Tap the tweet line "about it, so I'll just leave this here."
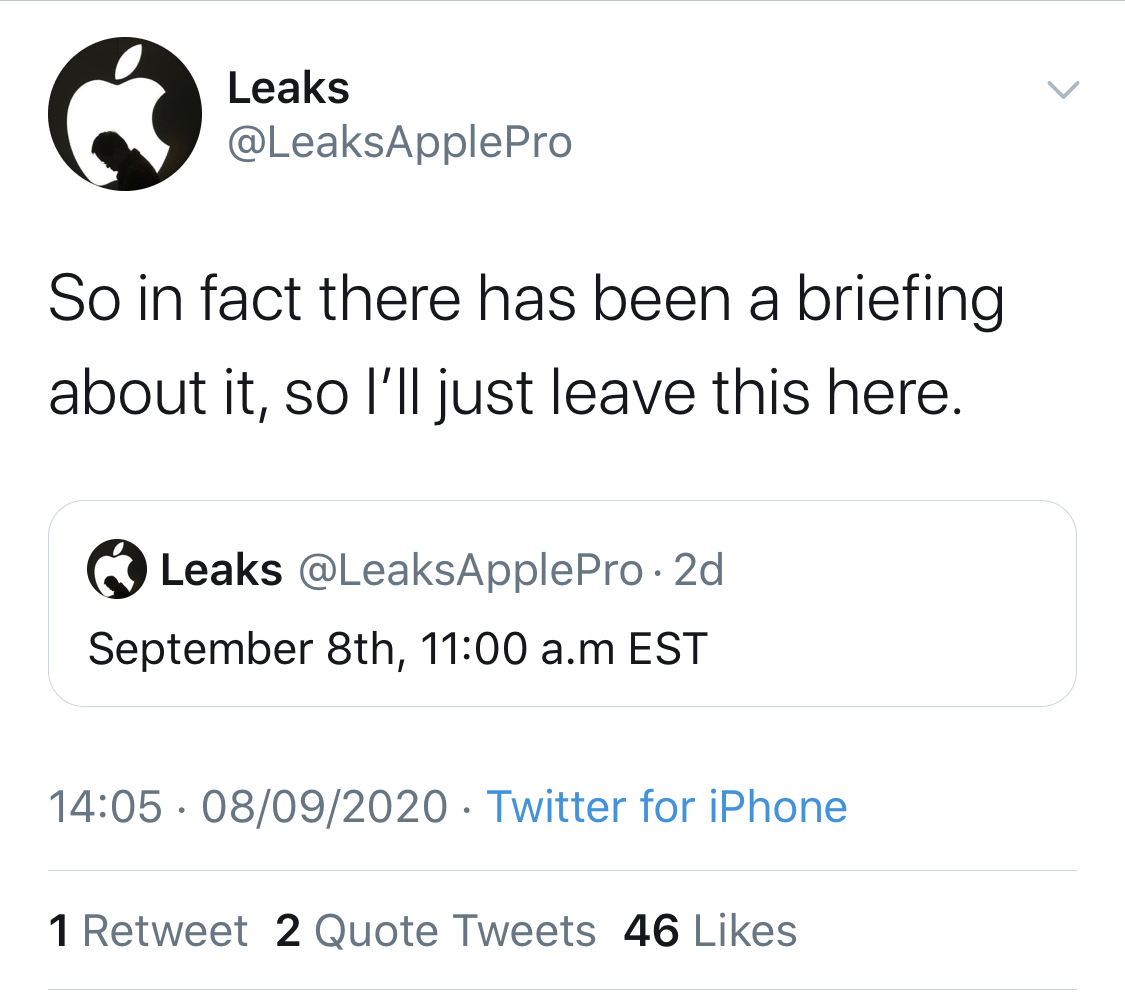Viewport: 1125px width, 996px height. 506,394
